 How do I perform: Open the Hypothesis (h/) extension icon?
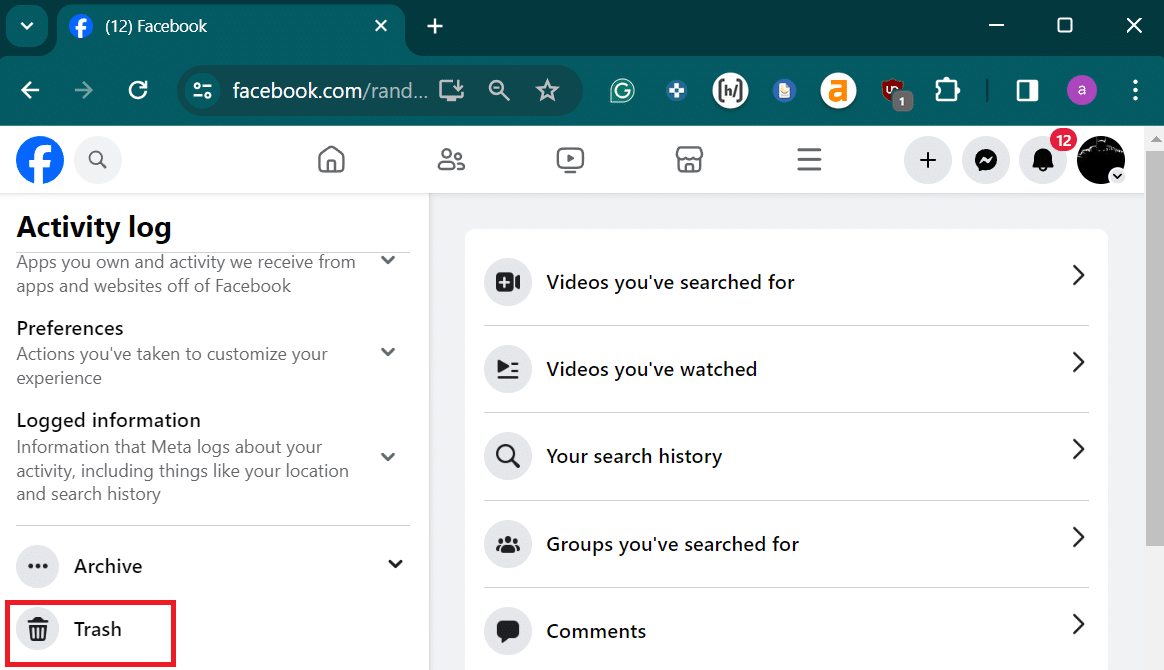pyautogui.click(x=730, y=91)
